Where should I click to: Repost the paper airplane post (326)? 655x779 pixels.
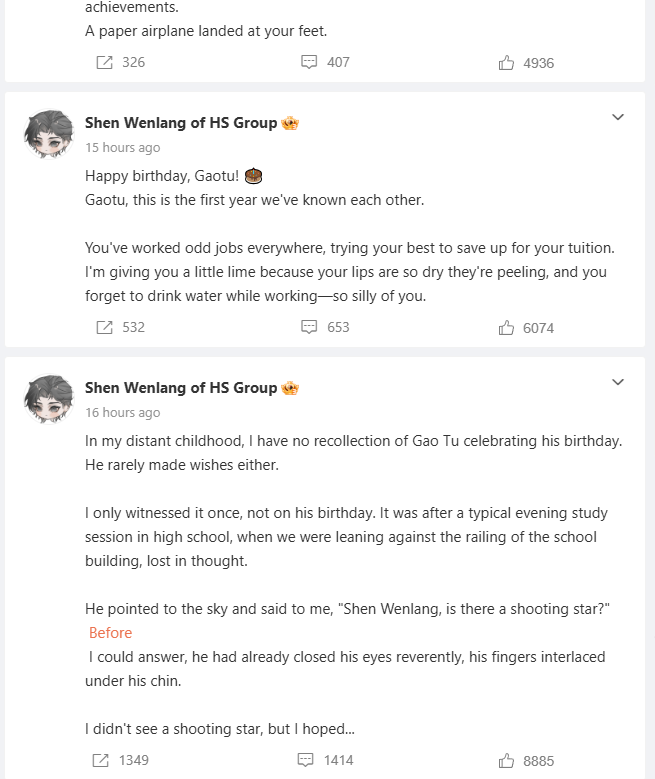point(120,63)
